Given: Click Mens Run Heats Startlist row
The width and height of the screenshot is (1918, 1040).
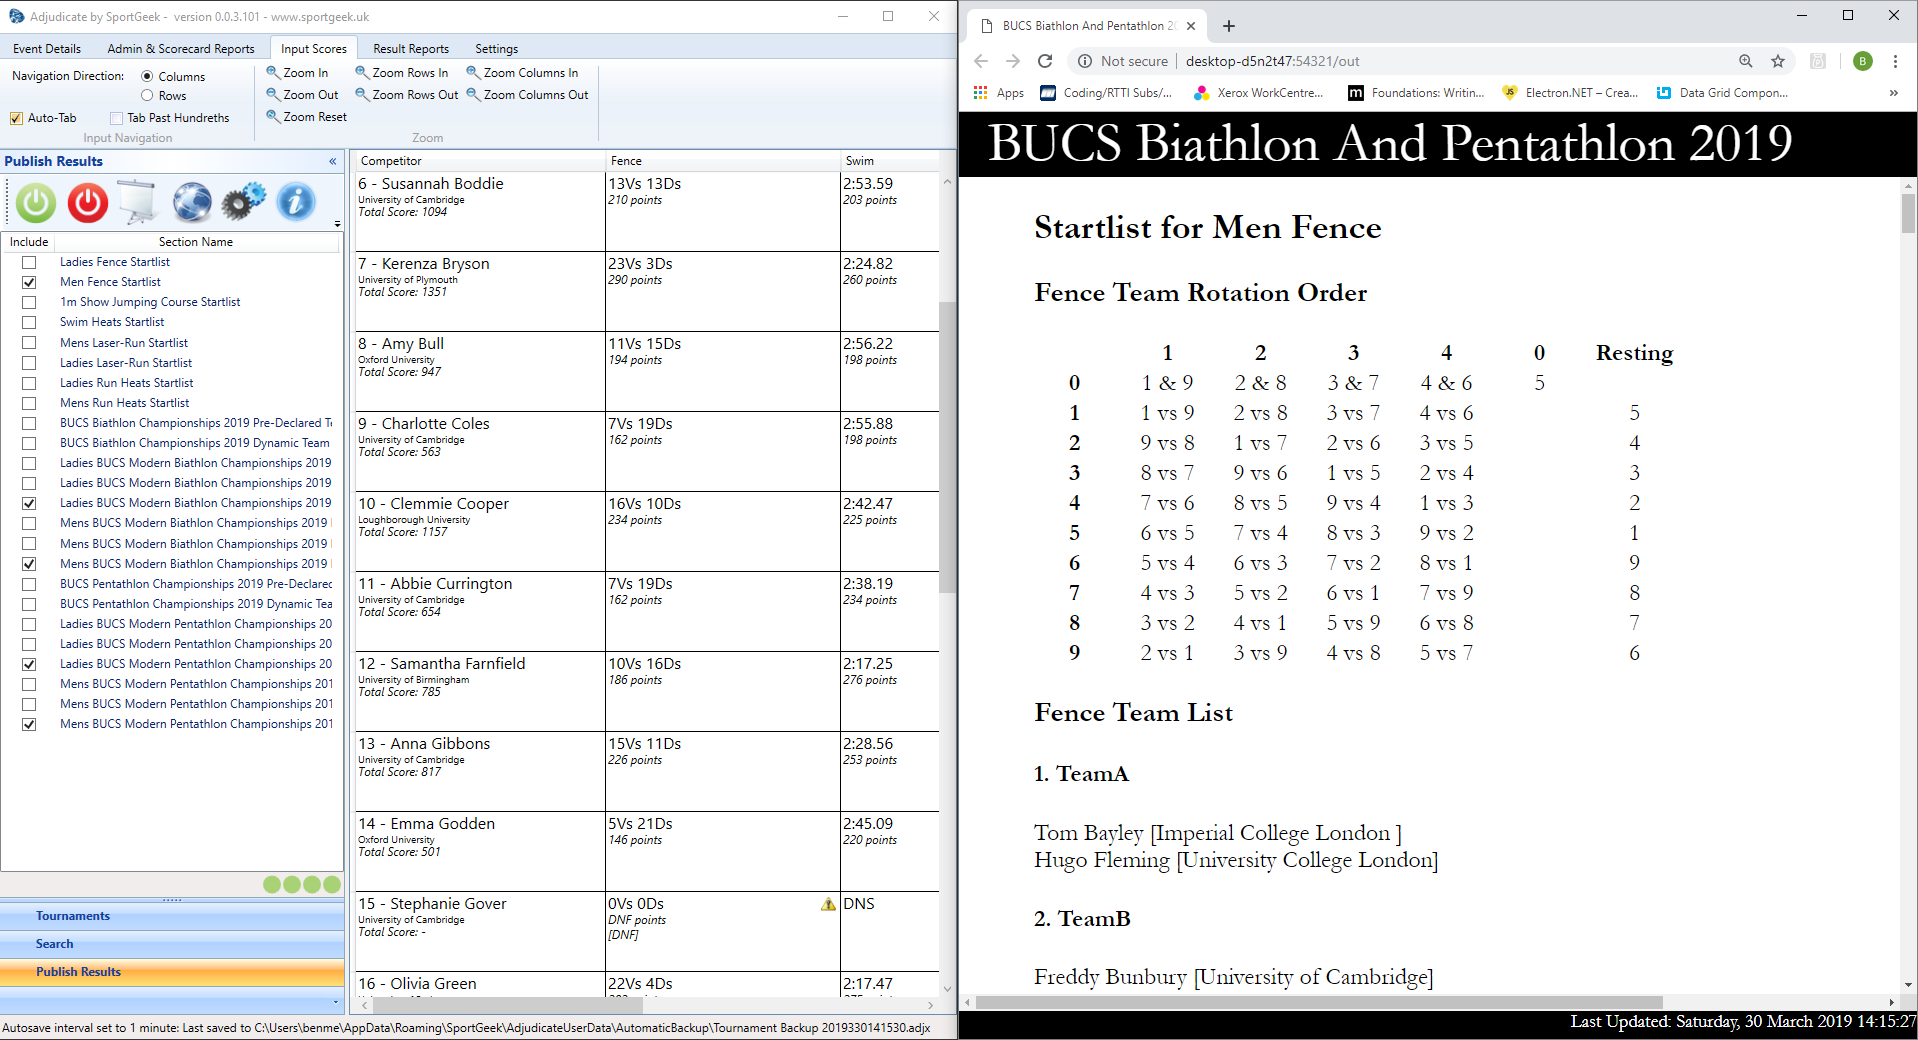Looking at the screenshot, I should click(124, 403).
